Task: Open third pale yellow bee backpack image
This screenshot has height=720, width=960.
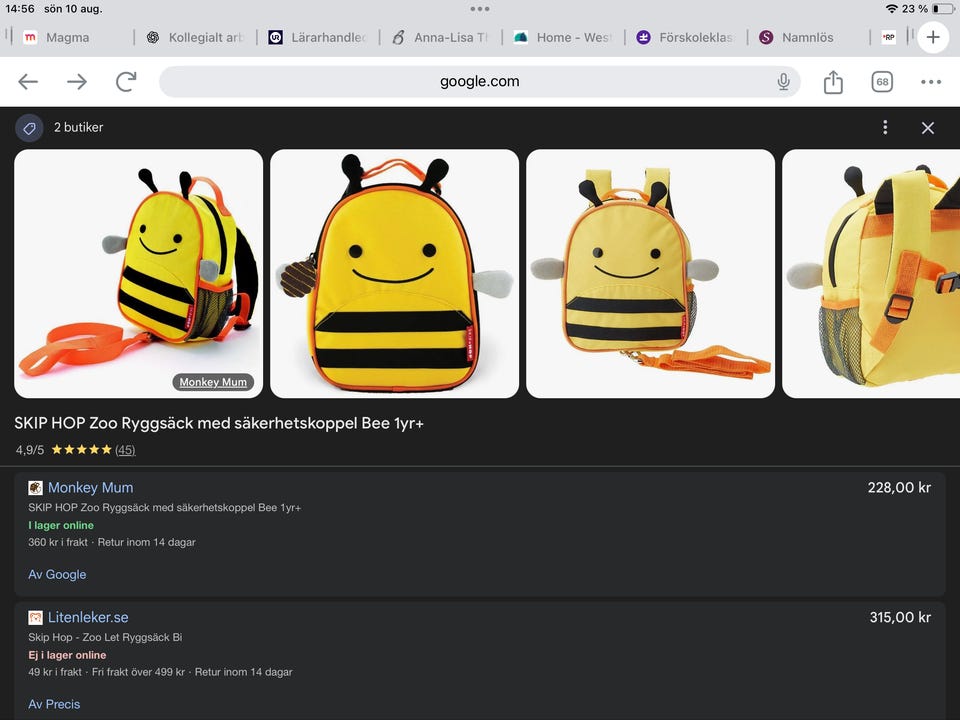Action: pos(650,274)
